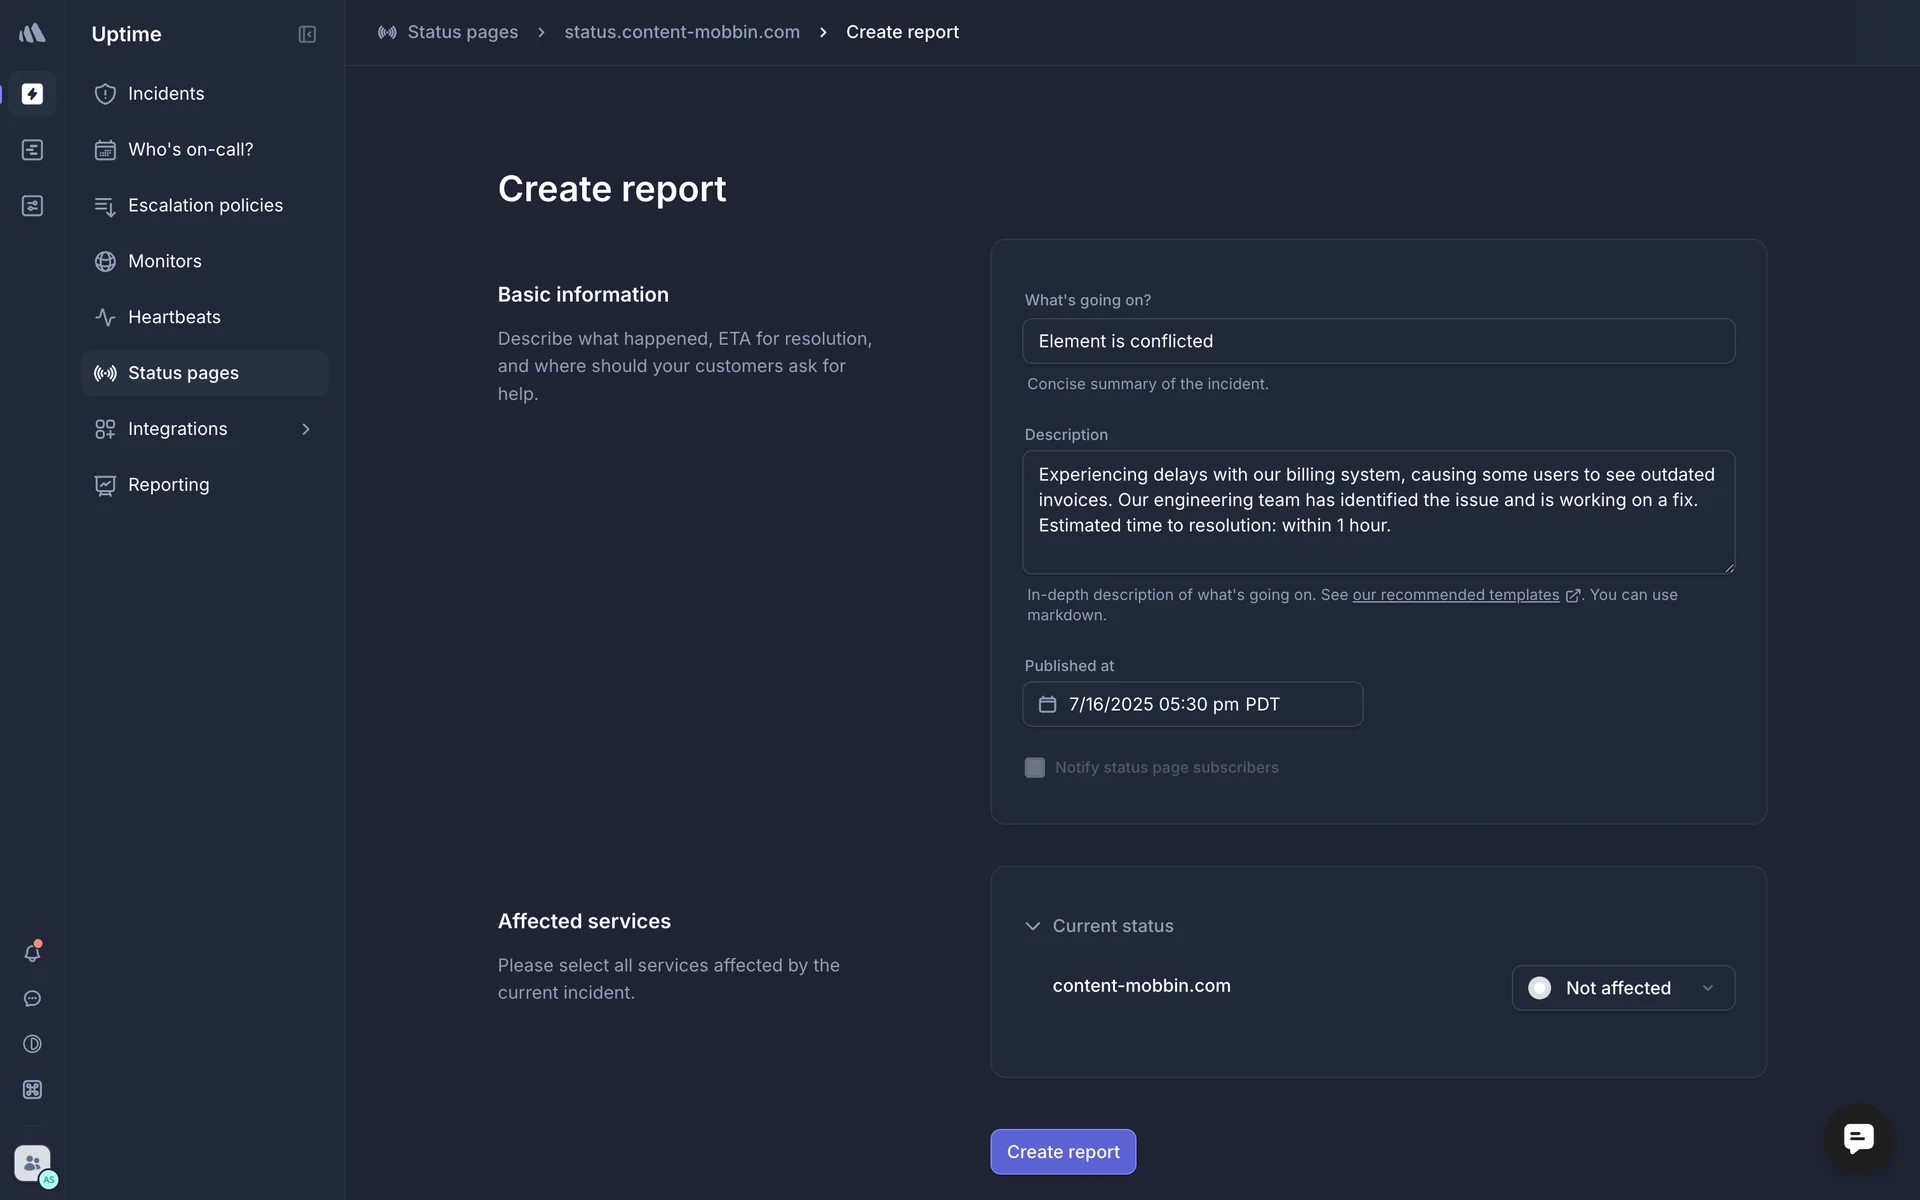Navigate to status.content-mobbin.com breadcrumb
Viewport: 1920px width, 1200px height.
(x=682, y=32)
